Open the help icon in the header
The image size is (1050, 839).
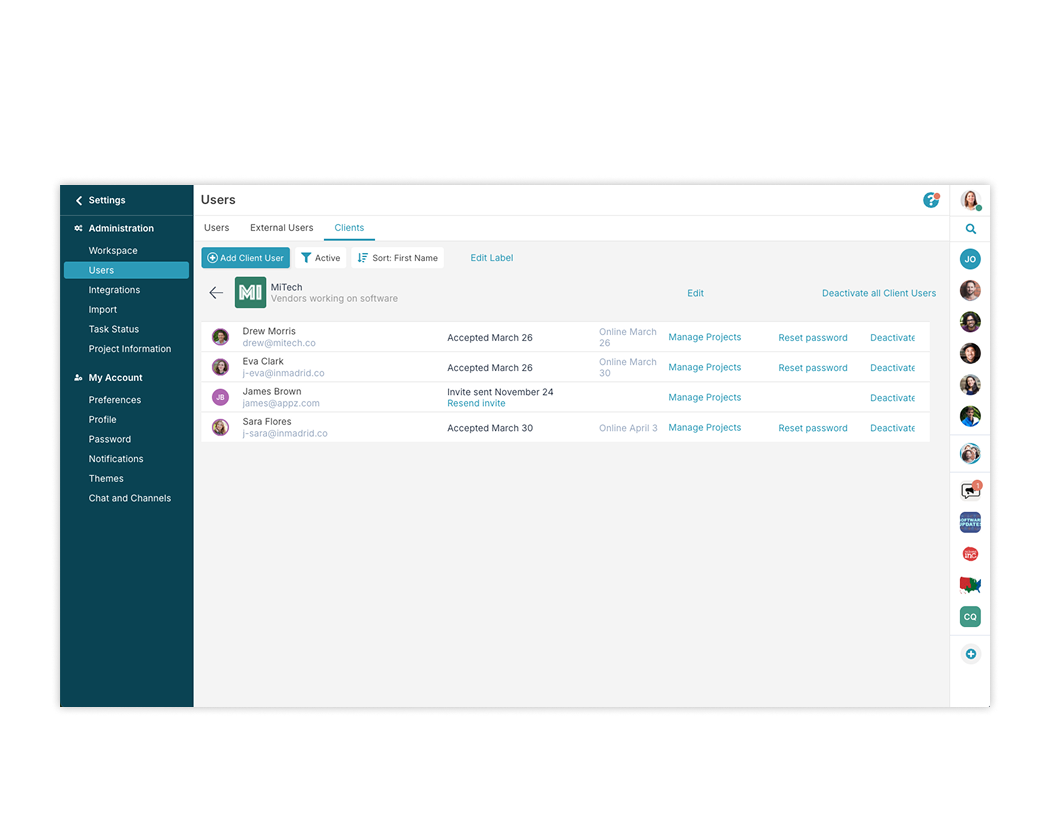click(931, 200)
